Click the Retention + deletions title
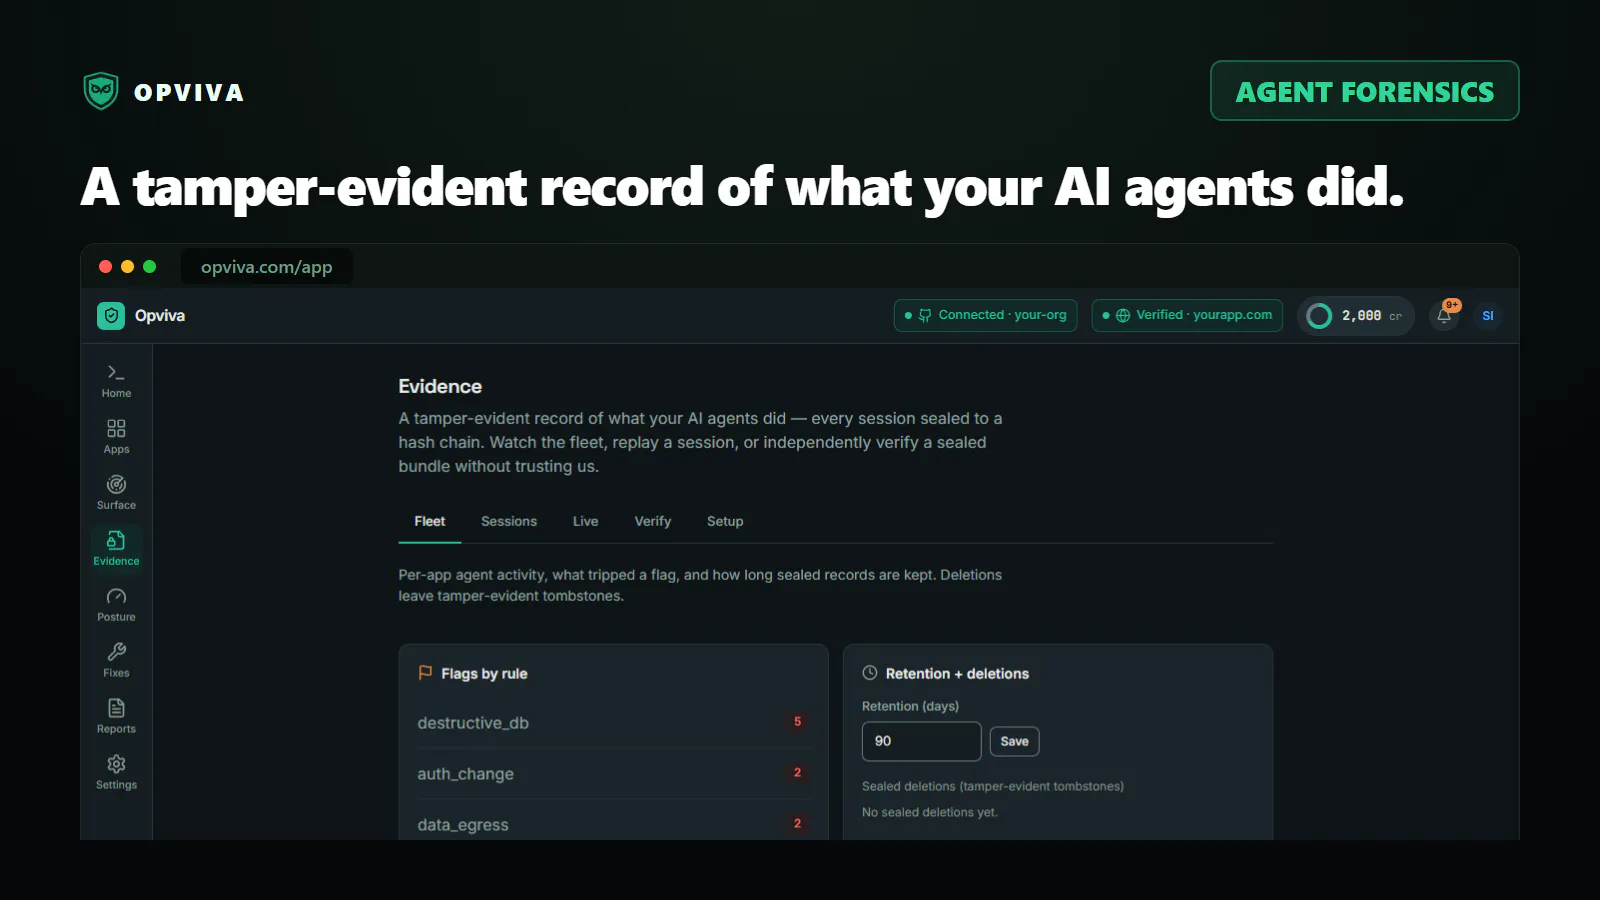 (x=957, y=674)
